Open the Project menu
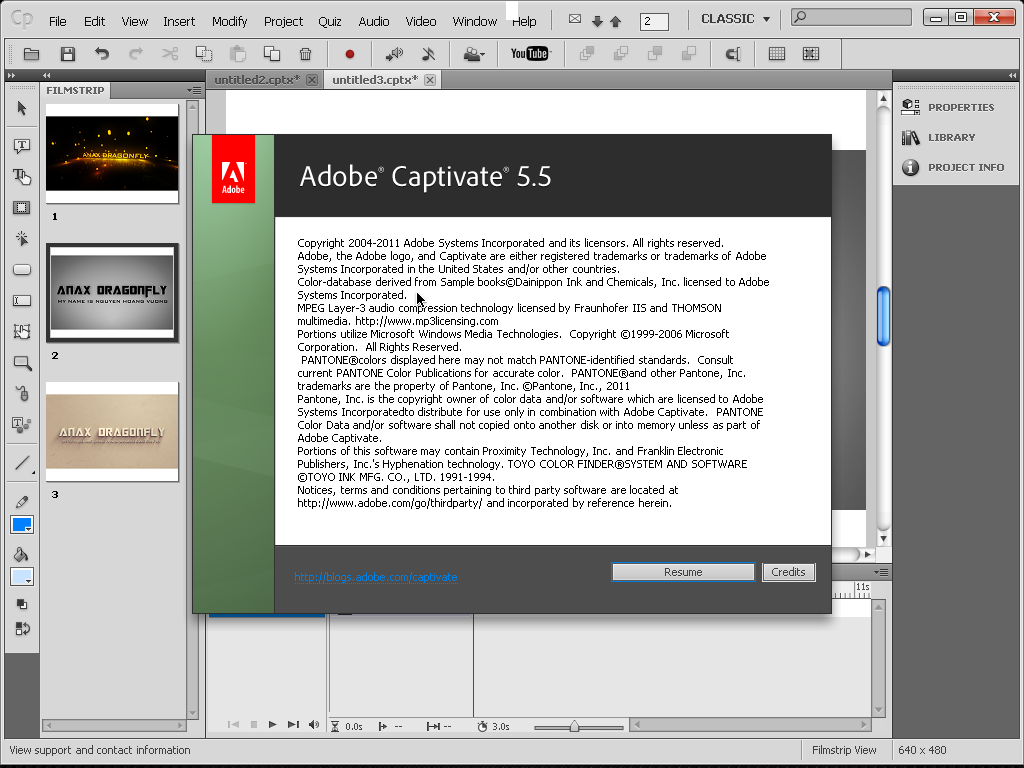 click(x=283, y=22)
